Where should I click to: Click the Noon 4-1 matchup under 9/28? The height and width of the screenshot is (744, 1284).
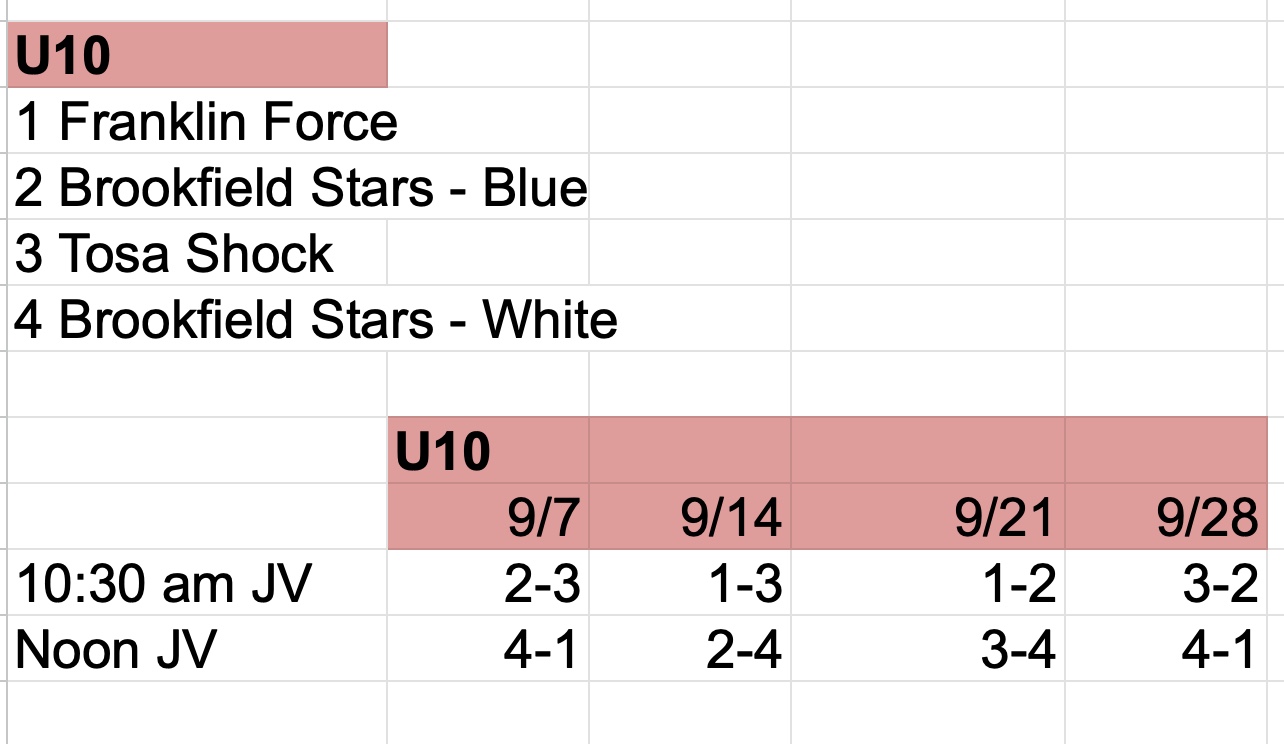click(1166, 650)
